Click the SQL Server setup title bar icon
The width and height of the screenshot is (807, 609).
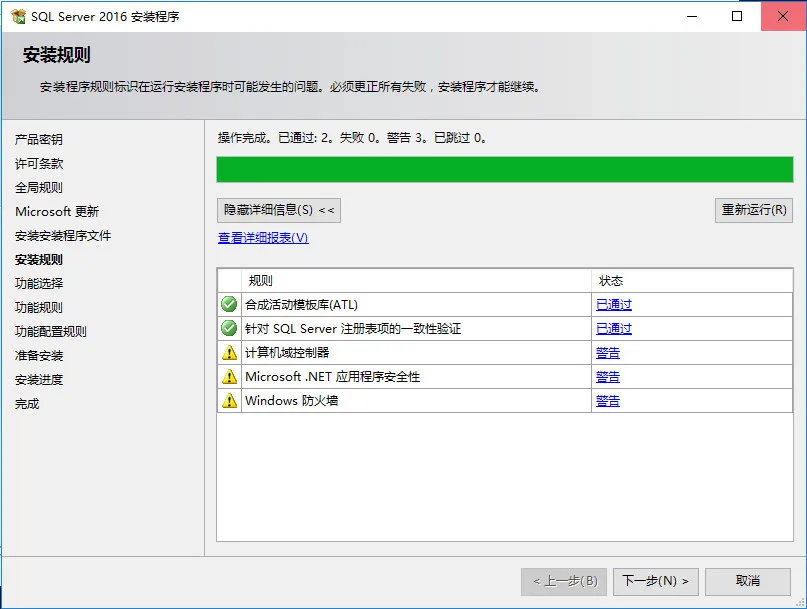18,16
